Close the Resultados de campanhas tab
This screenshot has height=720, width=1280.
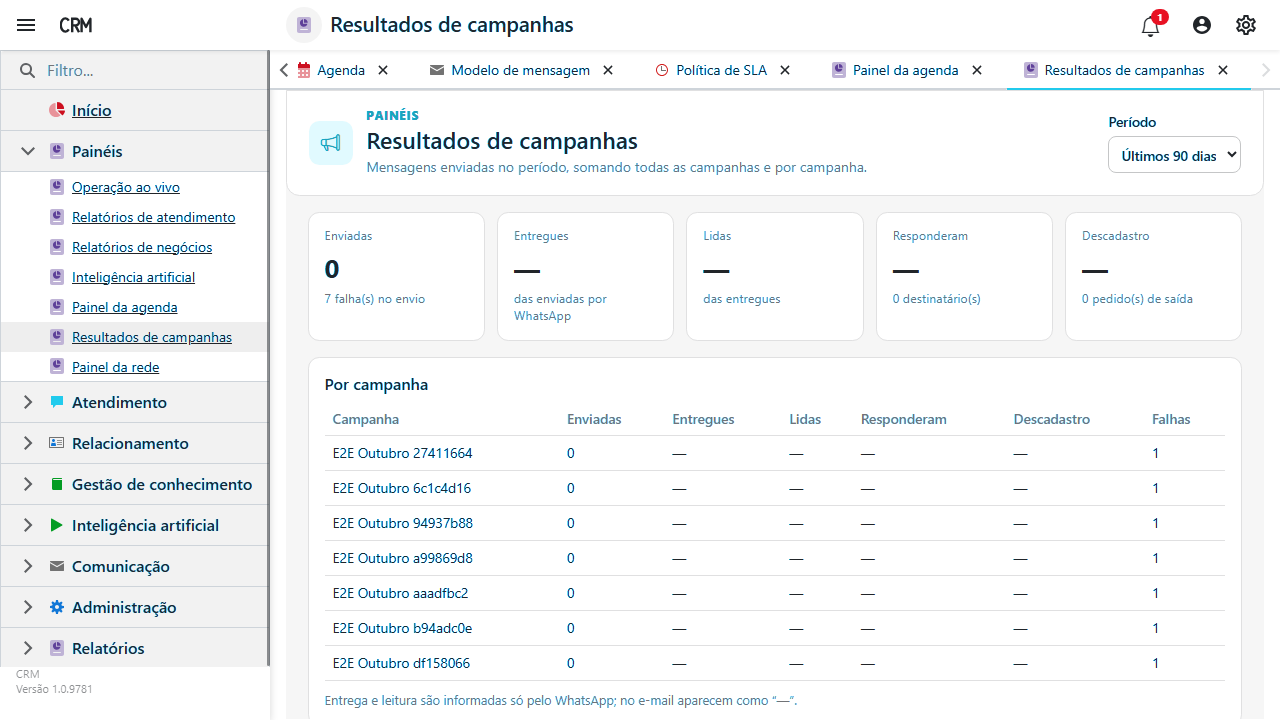point(1223,70)
